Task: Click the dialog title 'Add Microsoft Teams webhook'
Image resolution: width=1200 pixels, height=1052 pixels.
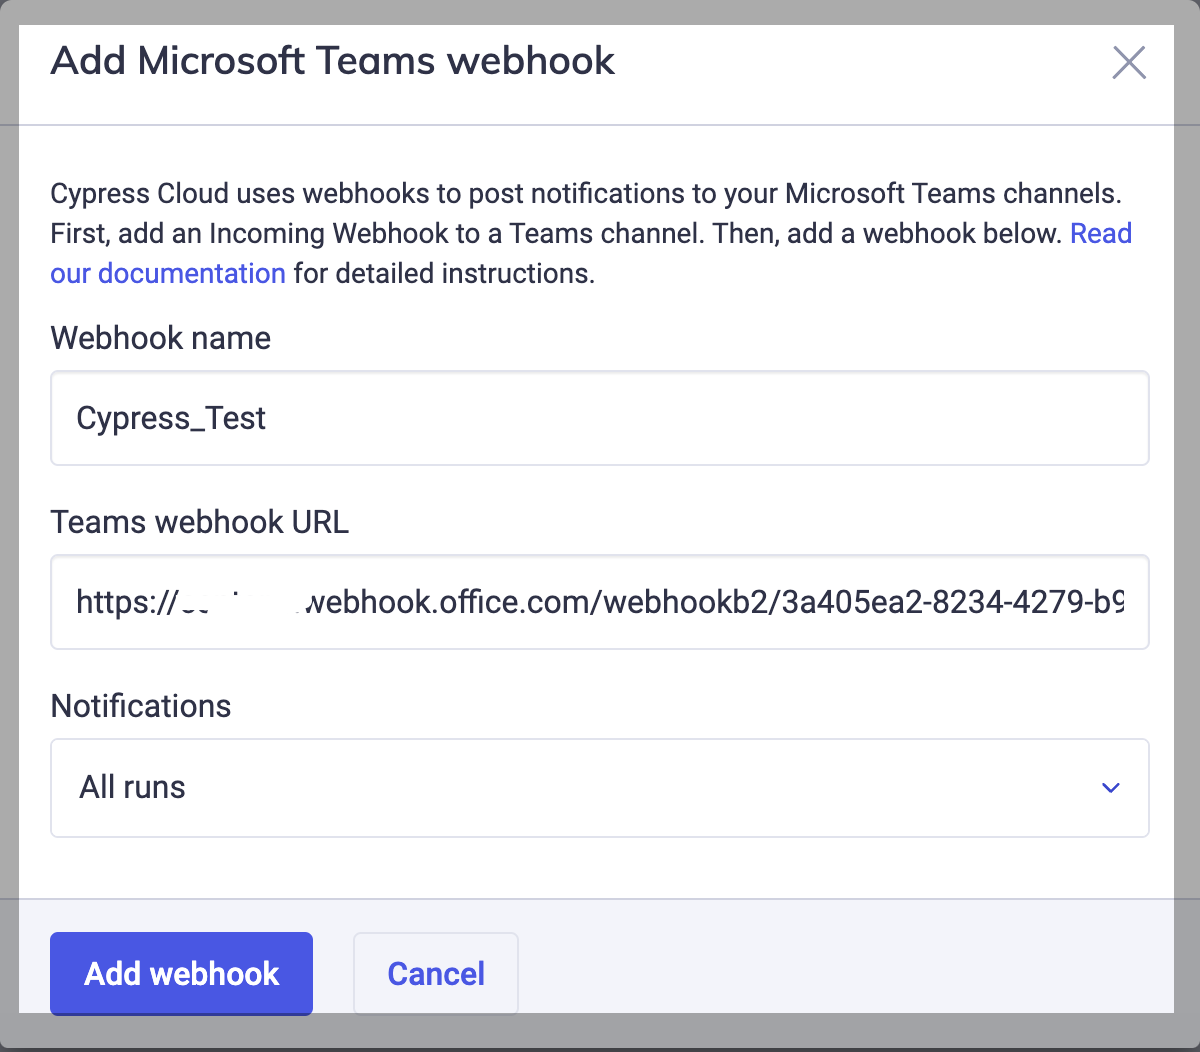Action: click(333, 61)
